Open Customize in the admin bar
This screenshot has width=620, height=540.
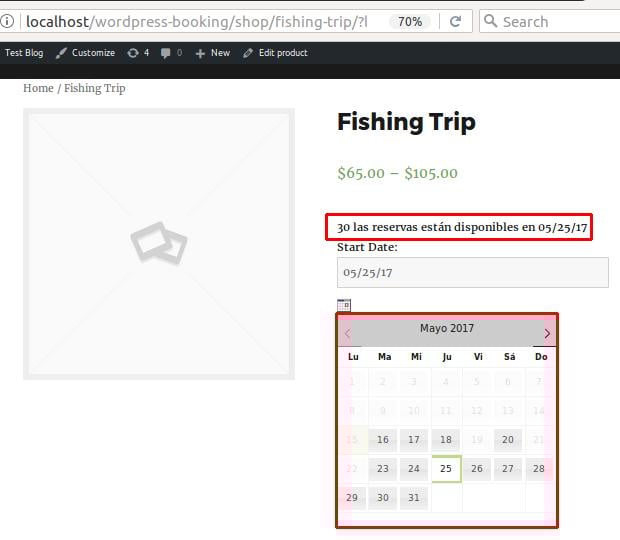point(85,53)
